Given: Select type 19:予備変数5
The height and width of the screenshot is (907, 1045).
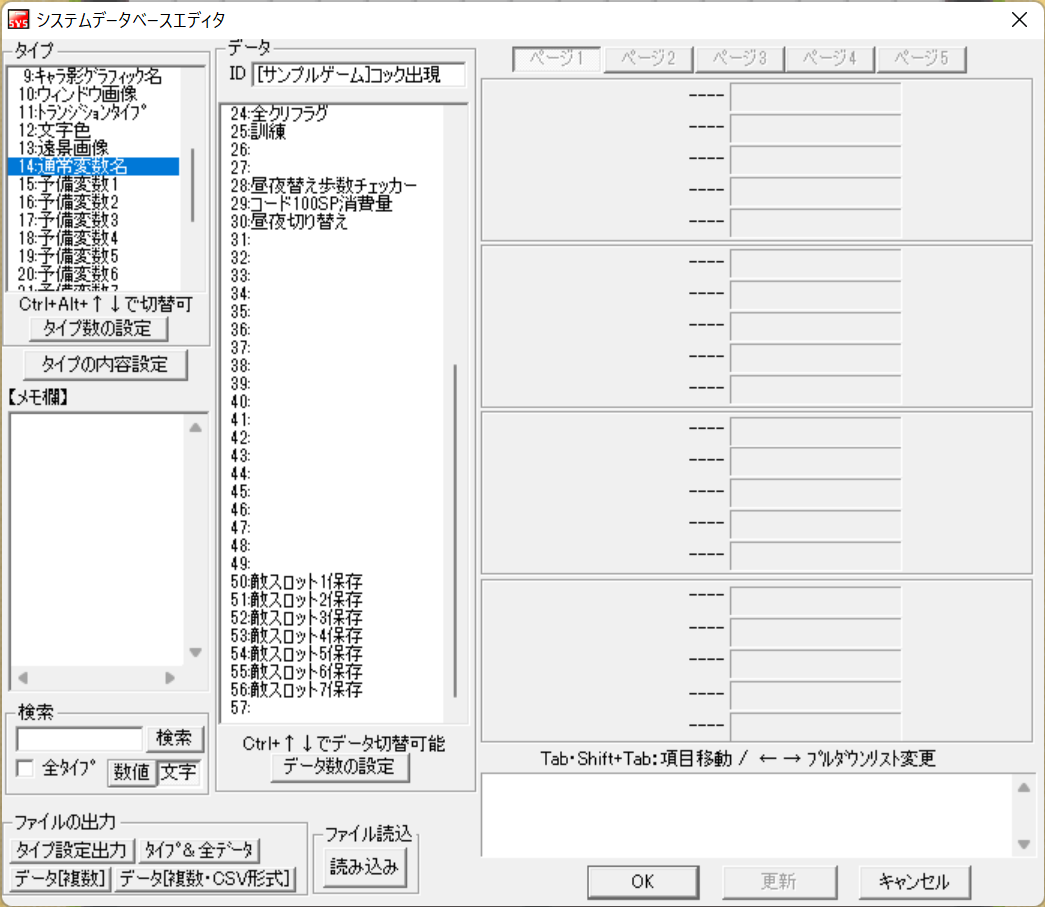Looking at the screenshot, I should pyautogui.click(x=93, y=256).
